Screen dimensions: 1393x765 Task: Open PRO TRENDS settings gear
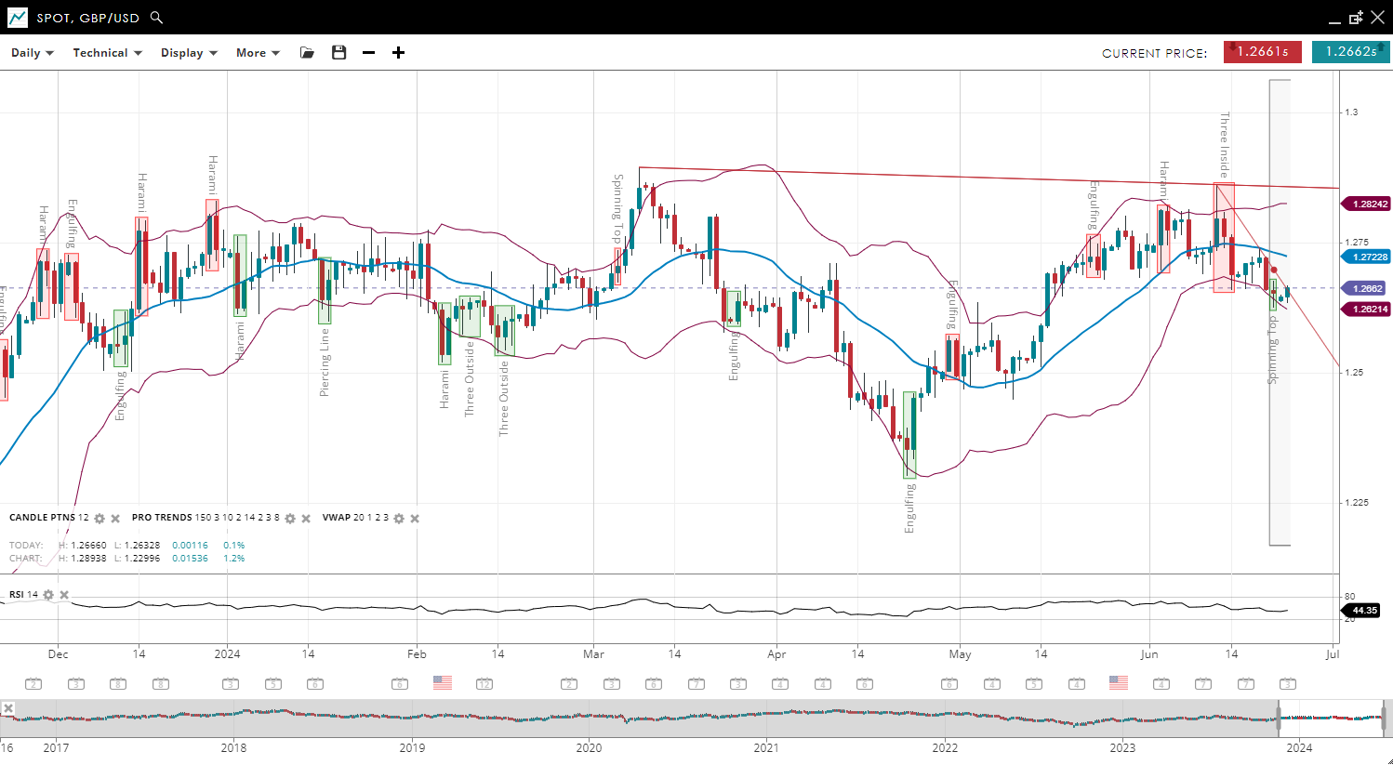[290, 519]
